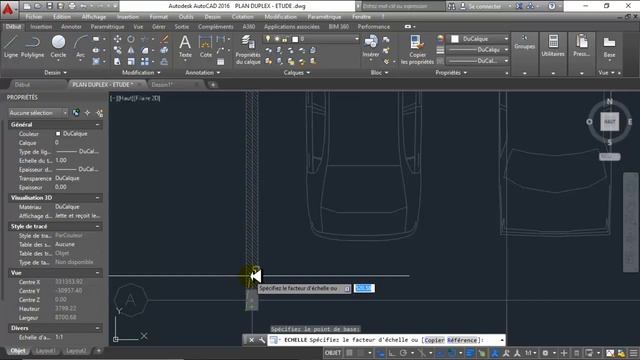Expand the Calques panel dropdown
Viewport: 640px width, 360px height.
click(x=297, y=73)
